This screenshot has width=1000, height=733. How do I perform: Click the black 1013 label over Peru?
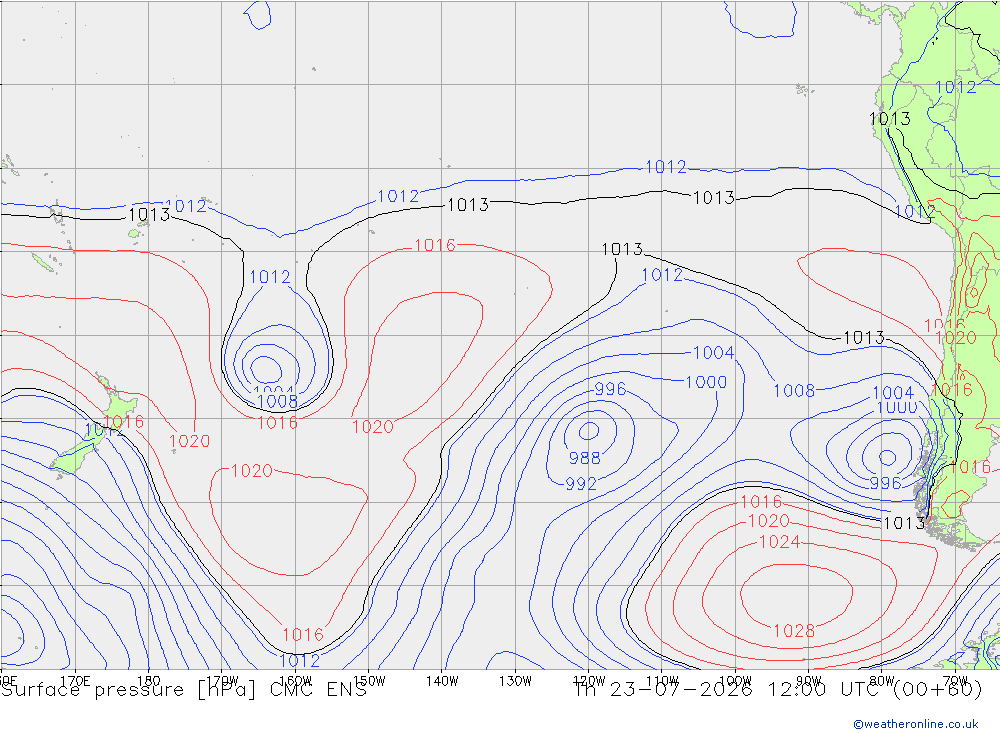pyautogui.click(x=890, y=119)
